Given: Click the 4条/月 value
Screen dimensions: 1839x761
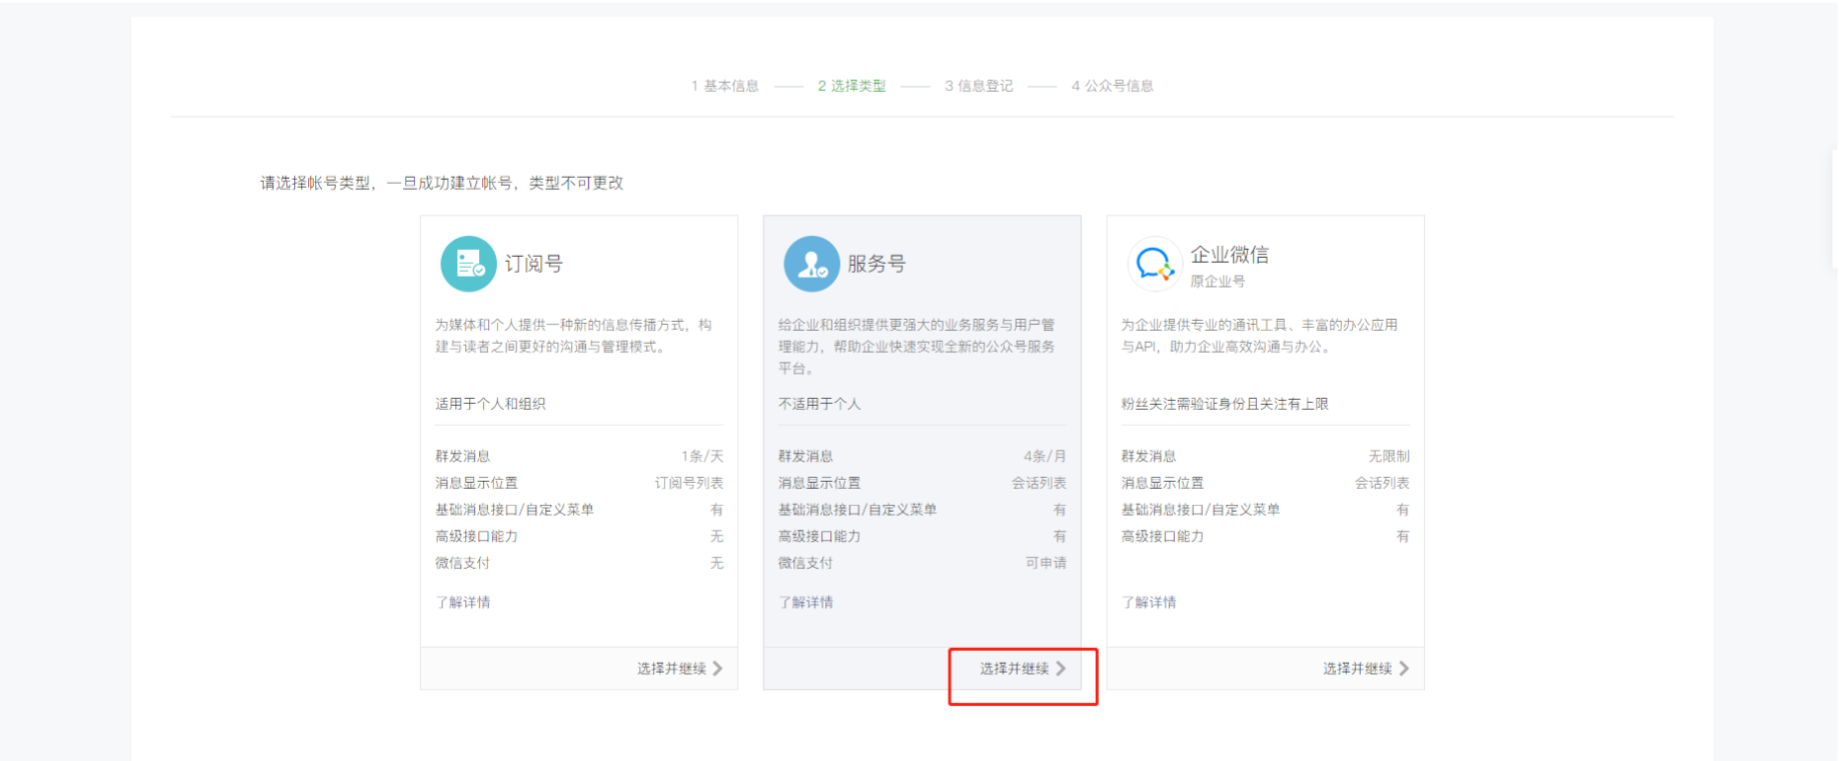Looking at the screenshot, I should [x=1045, y=456].
